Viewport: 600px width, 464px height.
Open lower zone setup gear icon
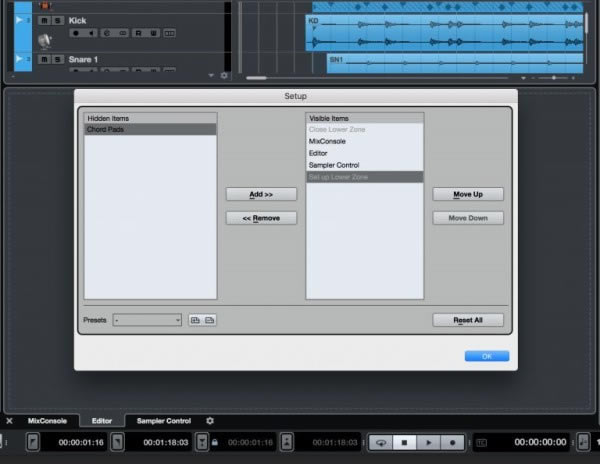tap(210, 421)
